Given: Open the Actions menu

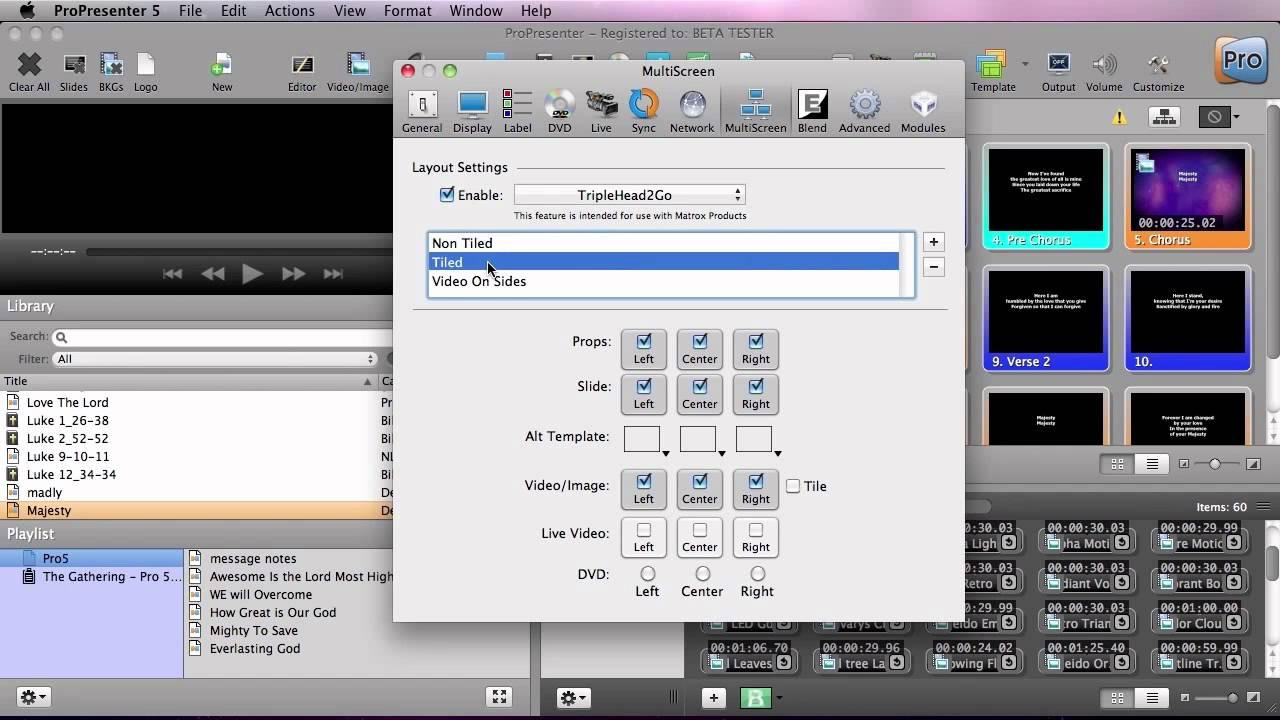Looking at the screenshot, I should point(290,11).
